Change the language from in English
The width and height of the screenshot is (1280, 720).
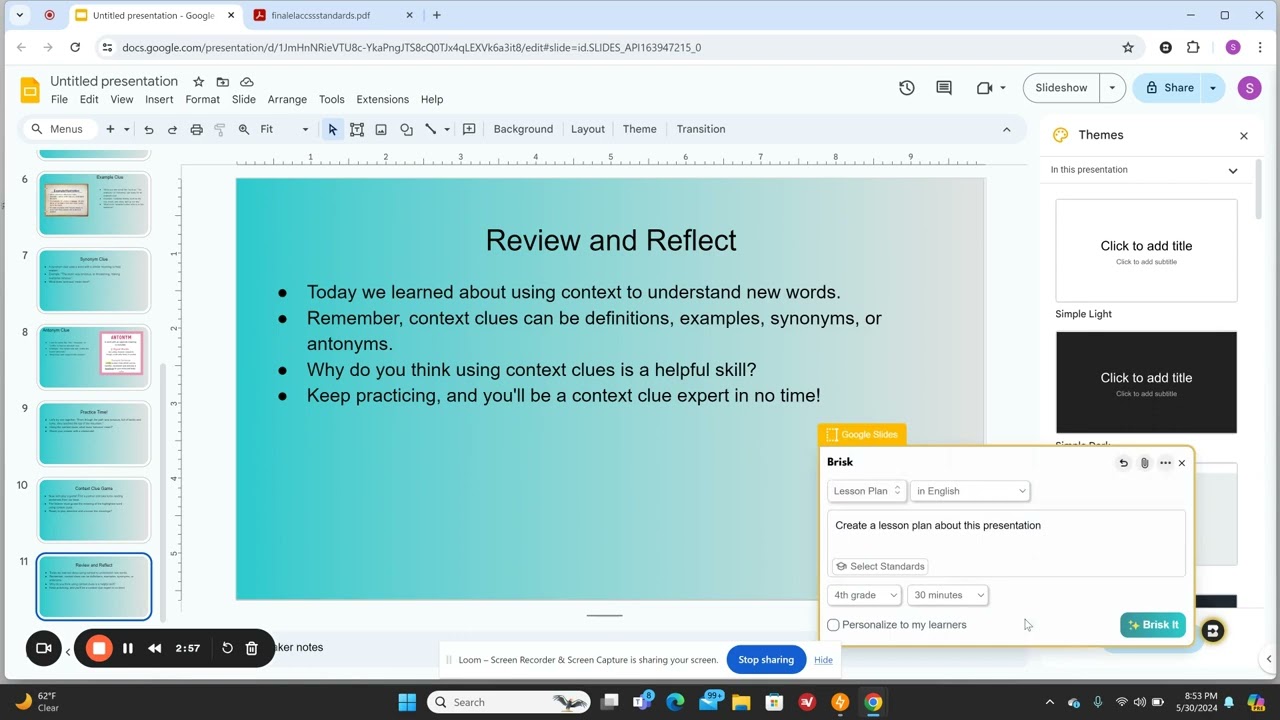pos(970,491)
